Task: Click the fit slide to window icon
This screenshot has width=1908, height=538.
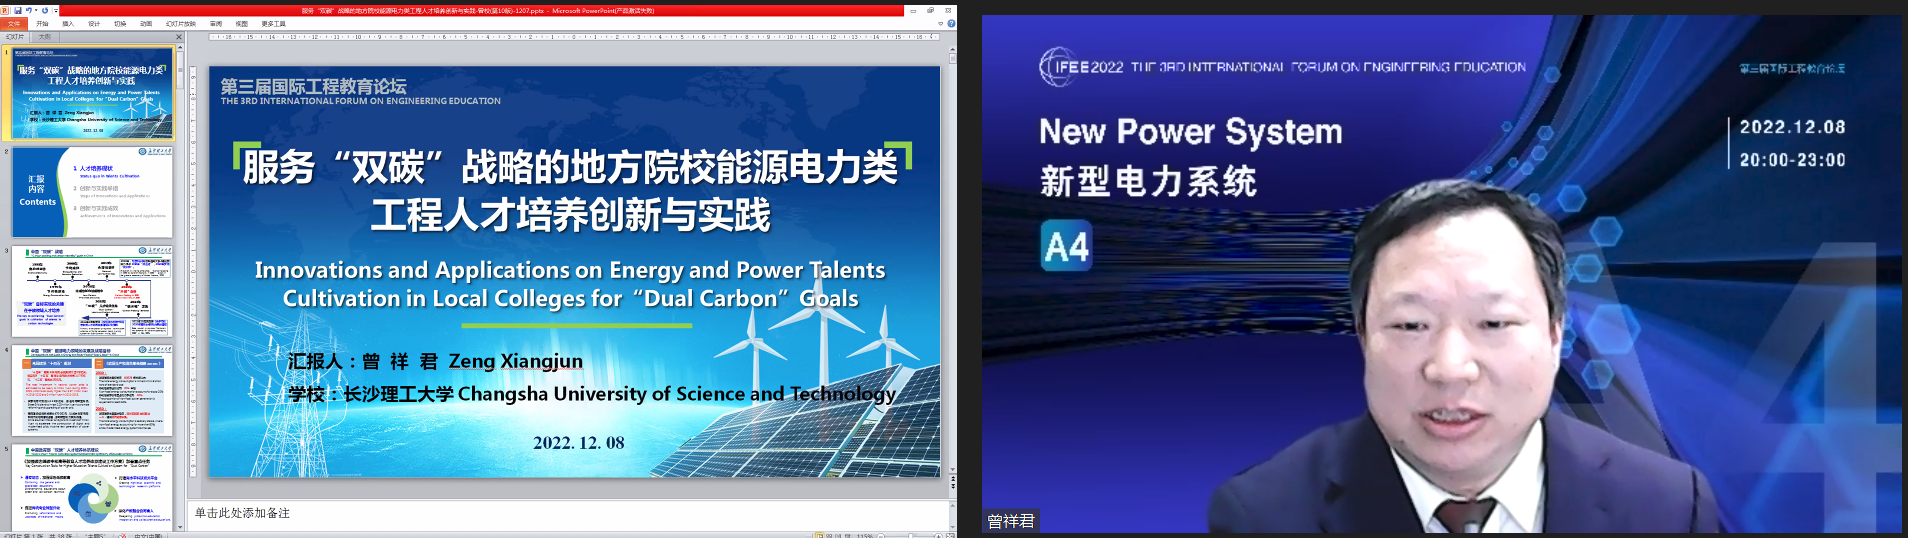Action: pos(950,535)
